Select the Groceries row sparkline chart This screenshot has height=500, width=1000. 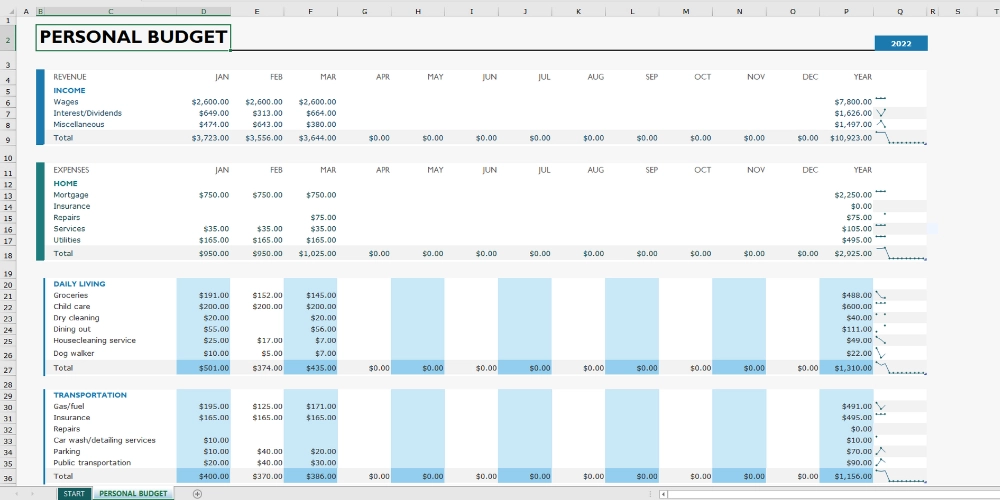881,295
